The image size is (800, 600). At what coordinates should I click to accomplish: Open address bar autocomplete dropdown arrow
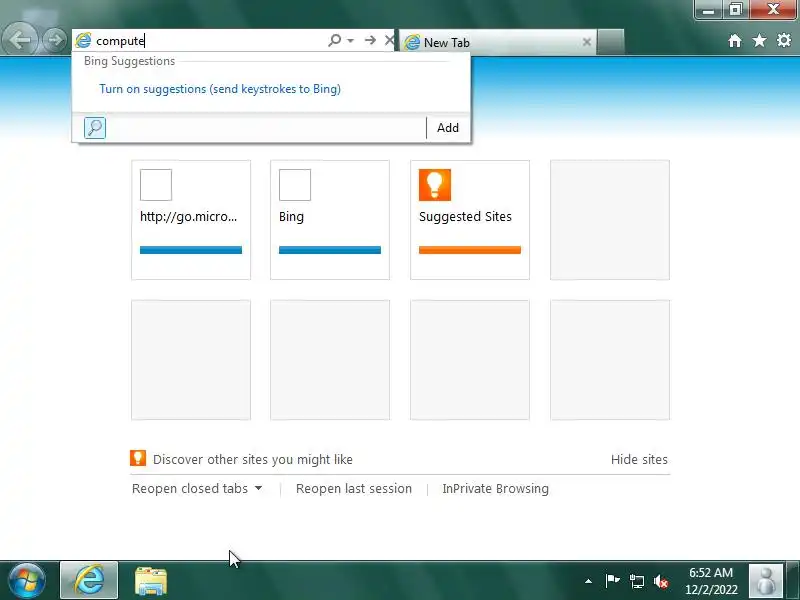click(x=351, y=40)
